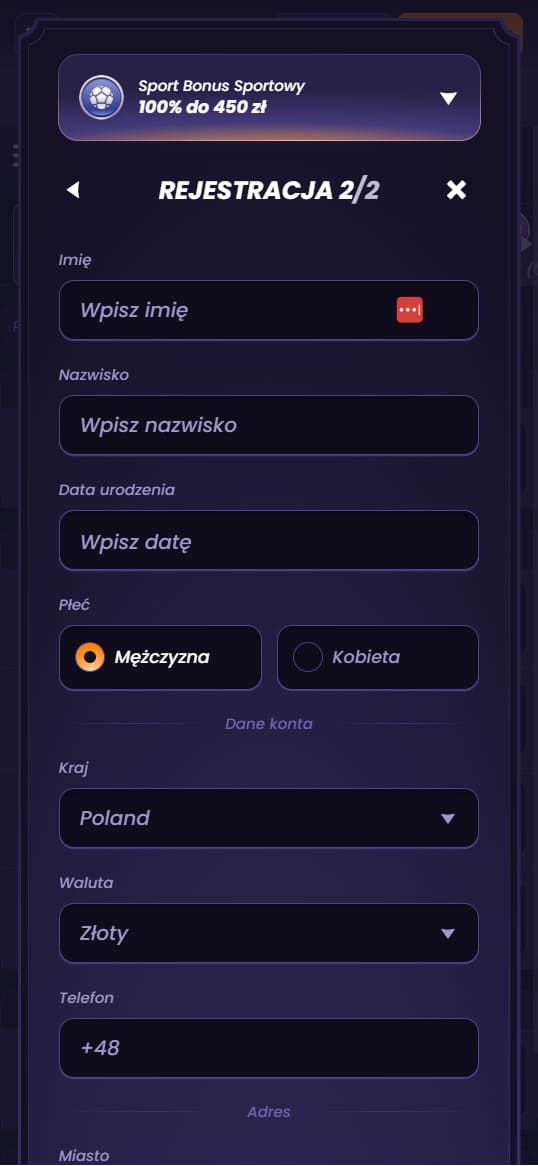Click the red password manager icon
This screenshot has width=538, height=1166.
point(409,309)
